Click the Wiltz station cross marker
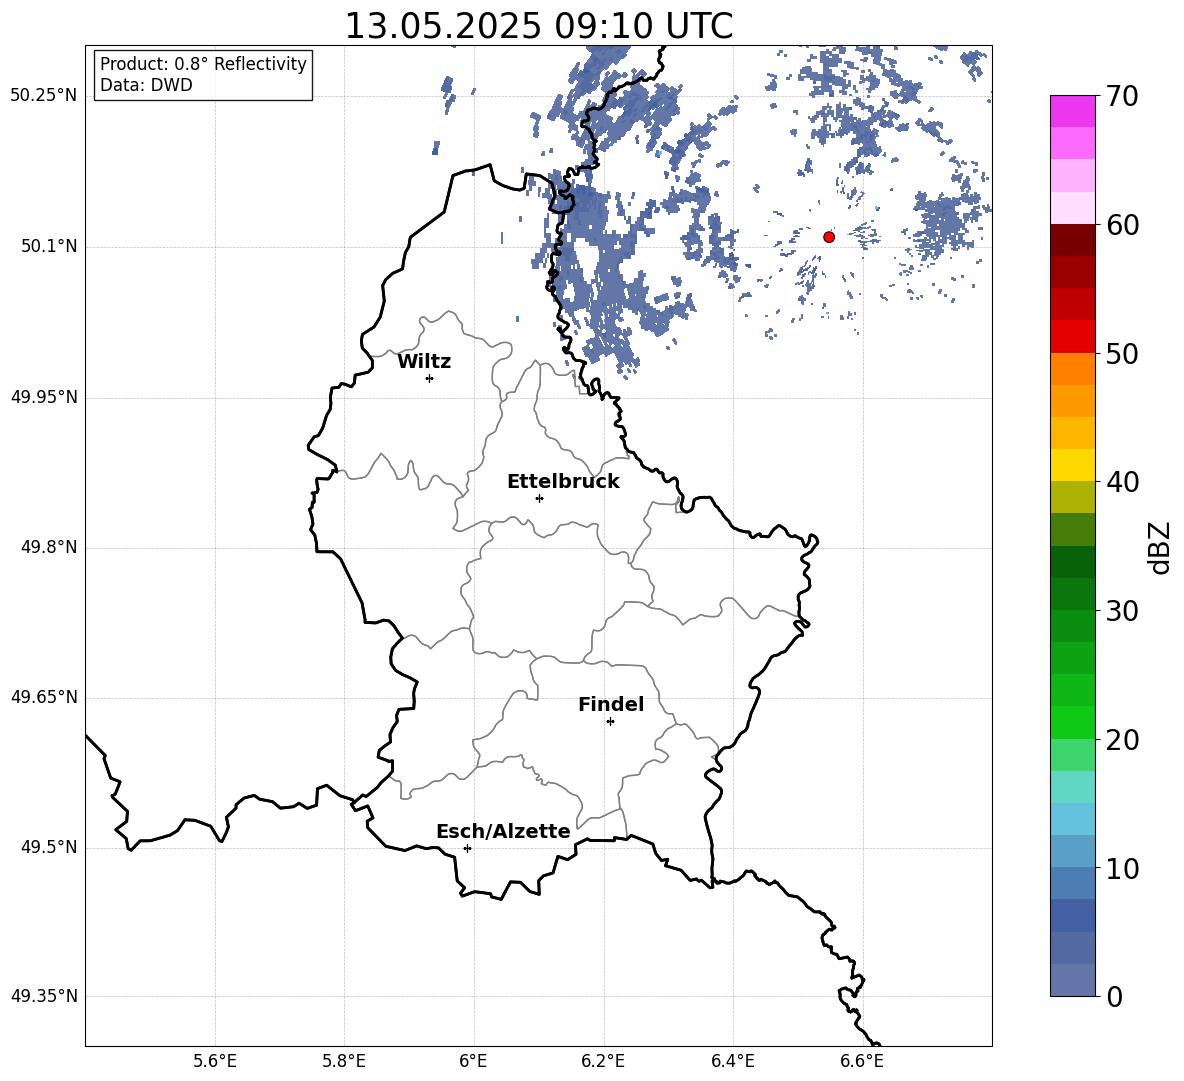This screenshot has height=1081, width=1184. (x=430, y=378)
